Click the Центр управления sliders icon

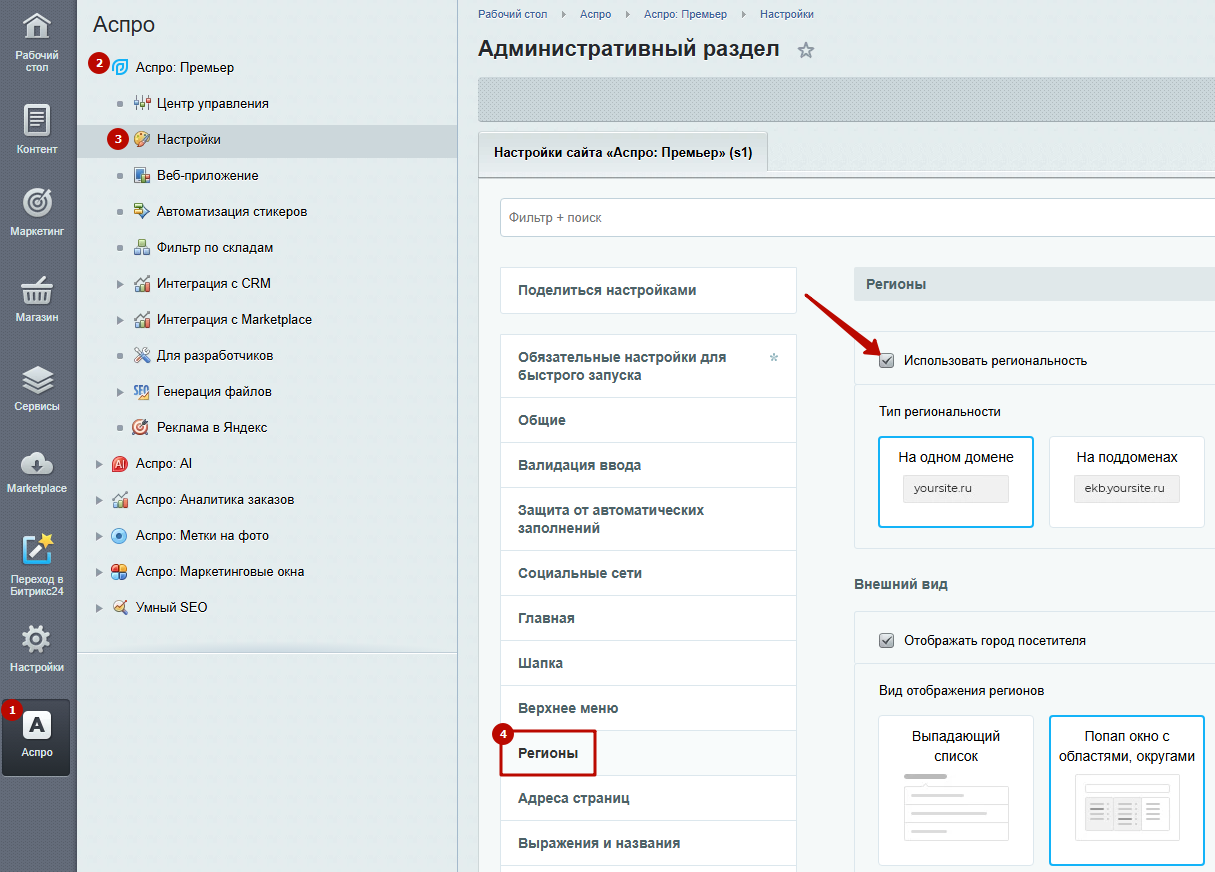point(141,104)
